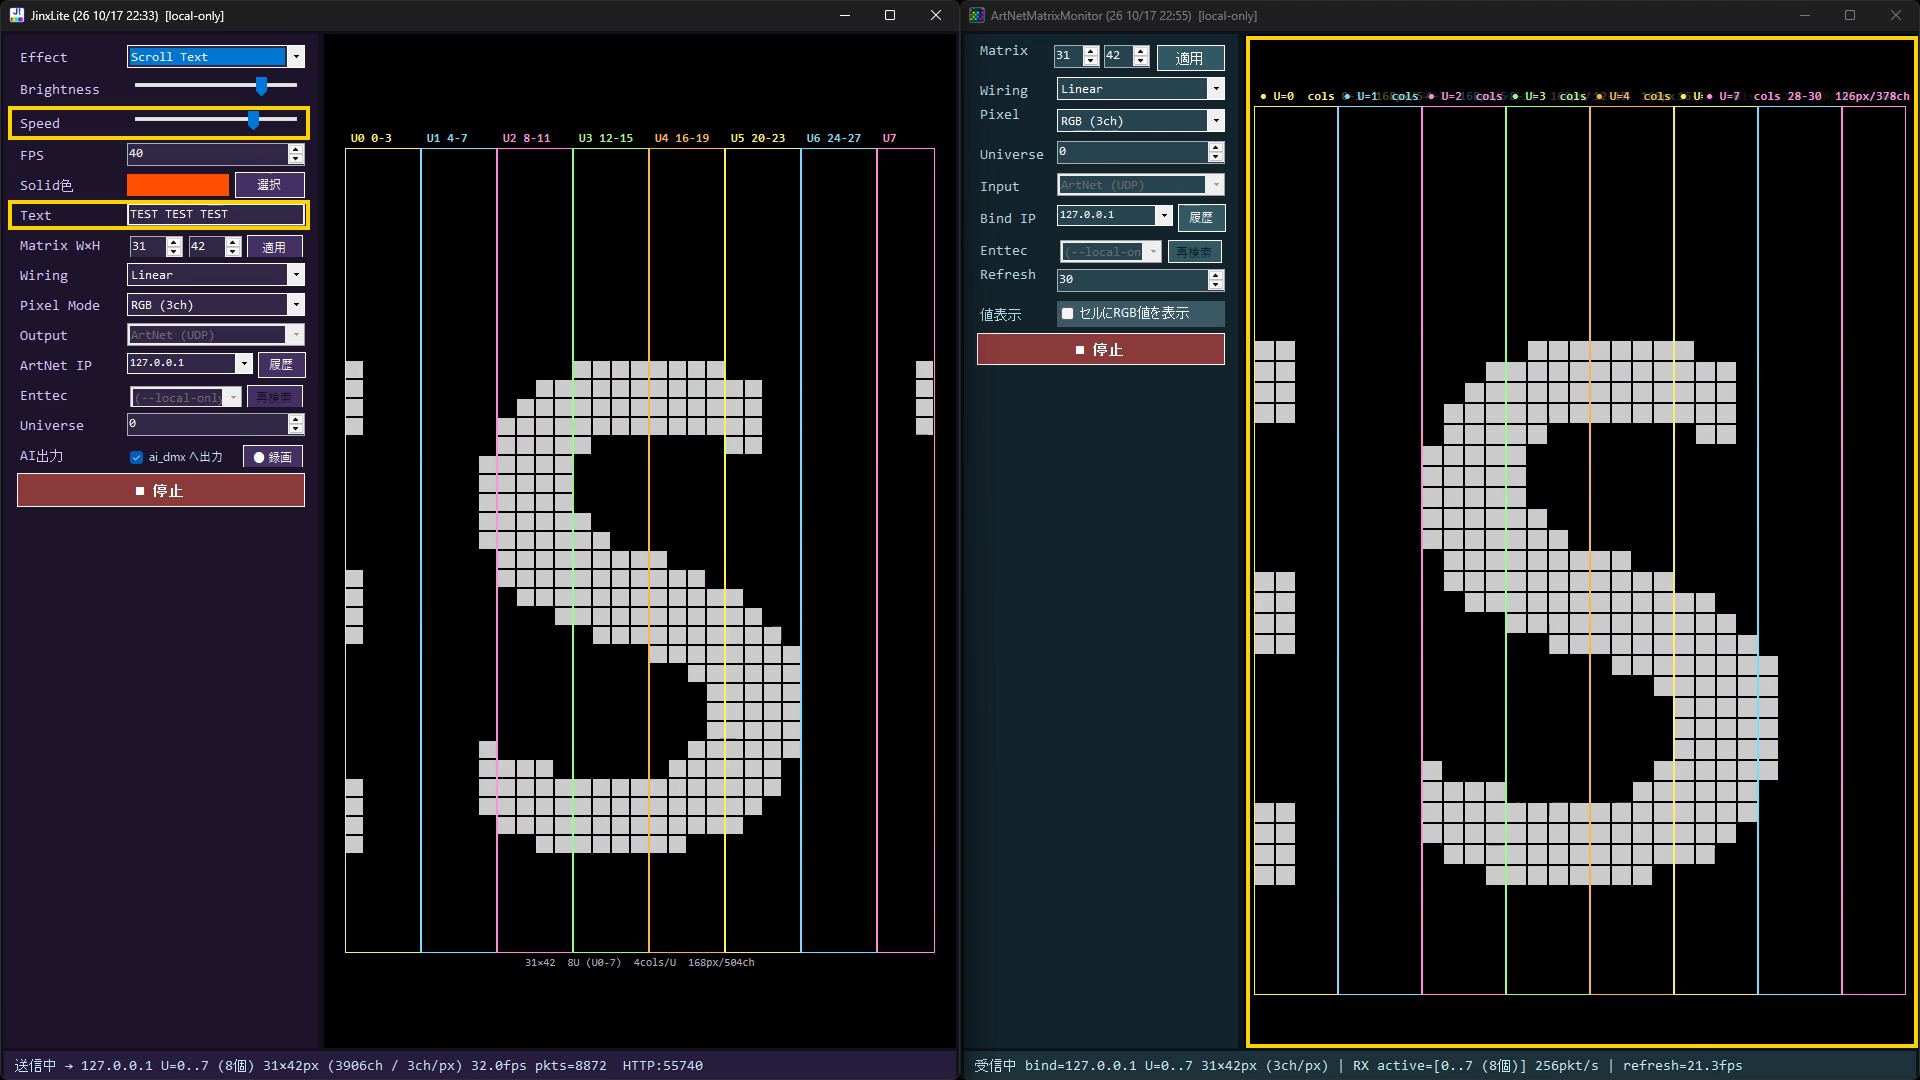Click the 選択 color select button
1920x1080 pixels.
(x=269, y=185)
